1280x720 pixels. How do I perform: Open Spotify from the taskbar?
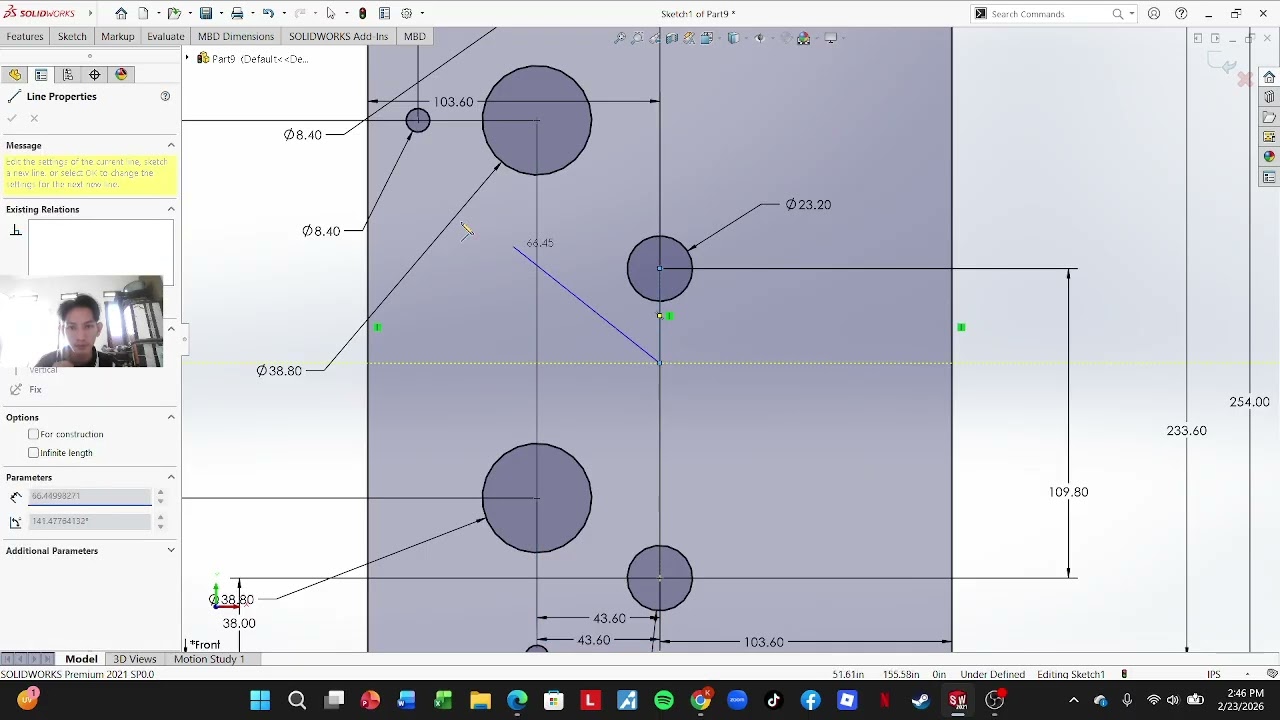click(x=664, y=700)
